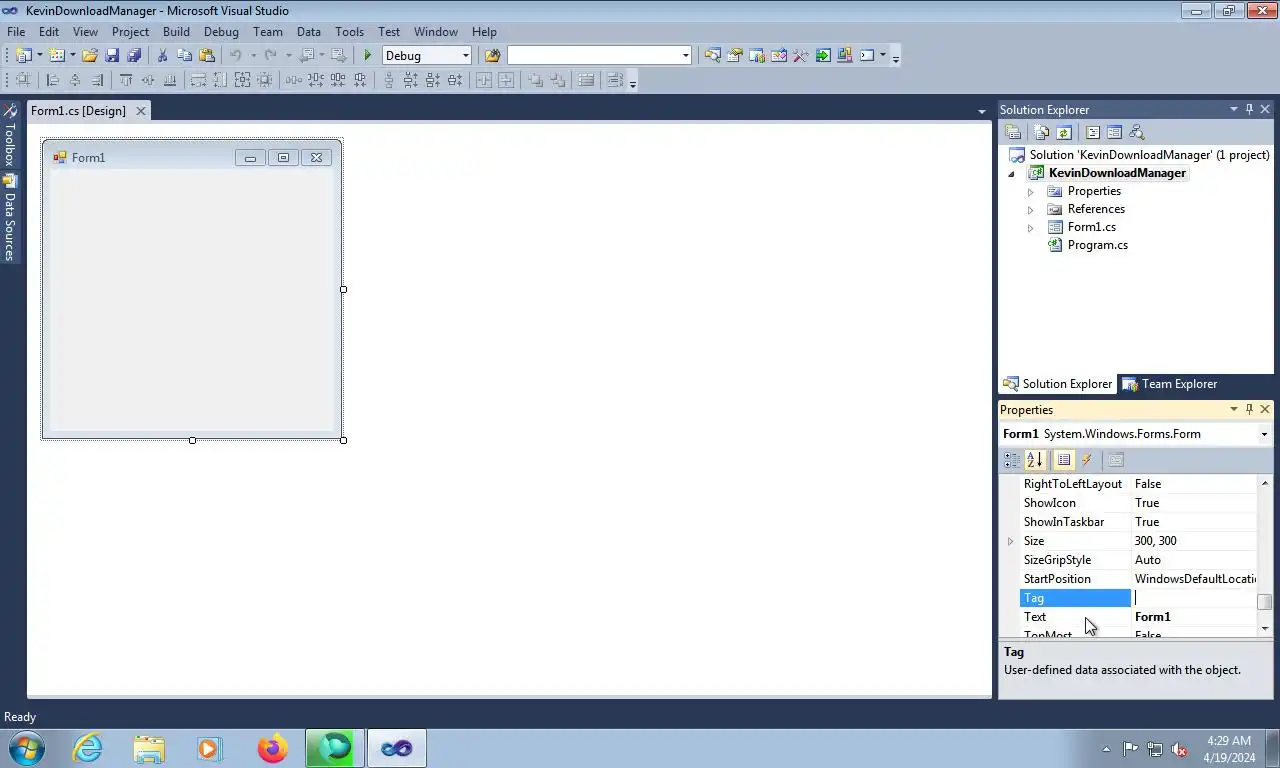Click the Align to Grid layout icon

click(23, 80)
